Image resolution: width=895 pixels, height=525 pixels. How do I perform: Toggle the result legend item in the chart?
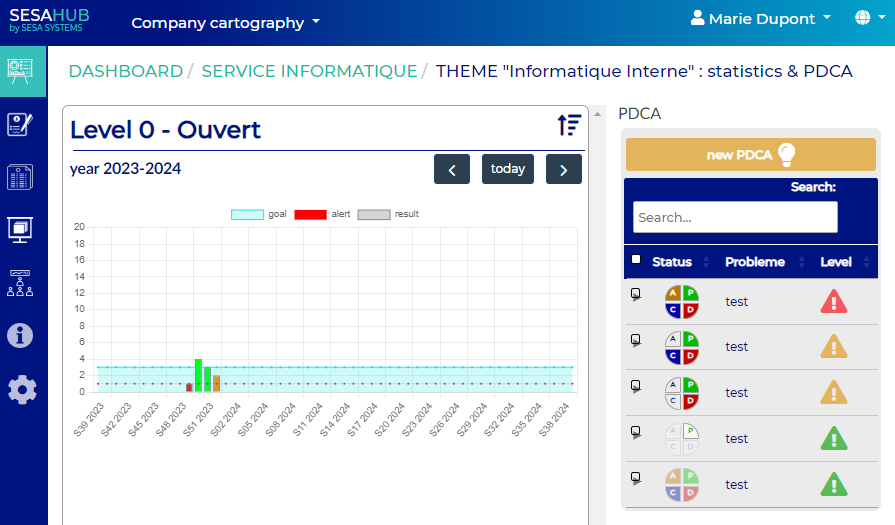tap(388, 214)
